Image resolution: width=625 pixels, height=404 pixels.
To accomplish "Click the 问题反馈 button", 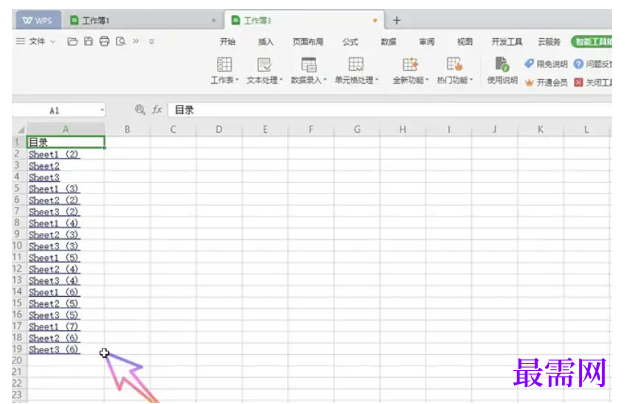I will point(593,64).
